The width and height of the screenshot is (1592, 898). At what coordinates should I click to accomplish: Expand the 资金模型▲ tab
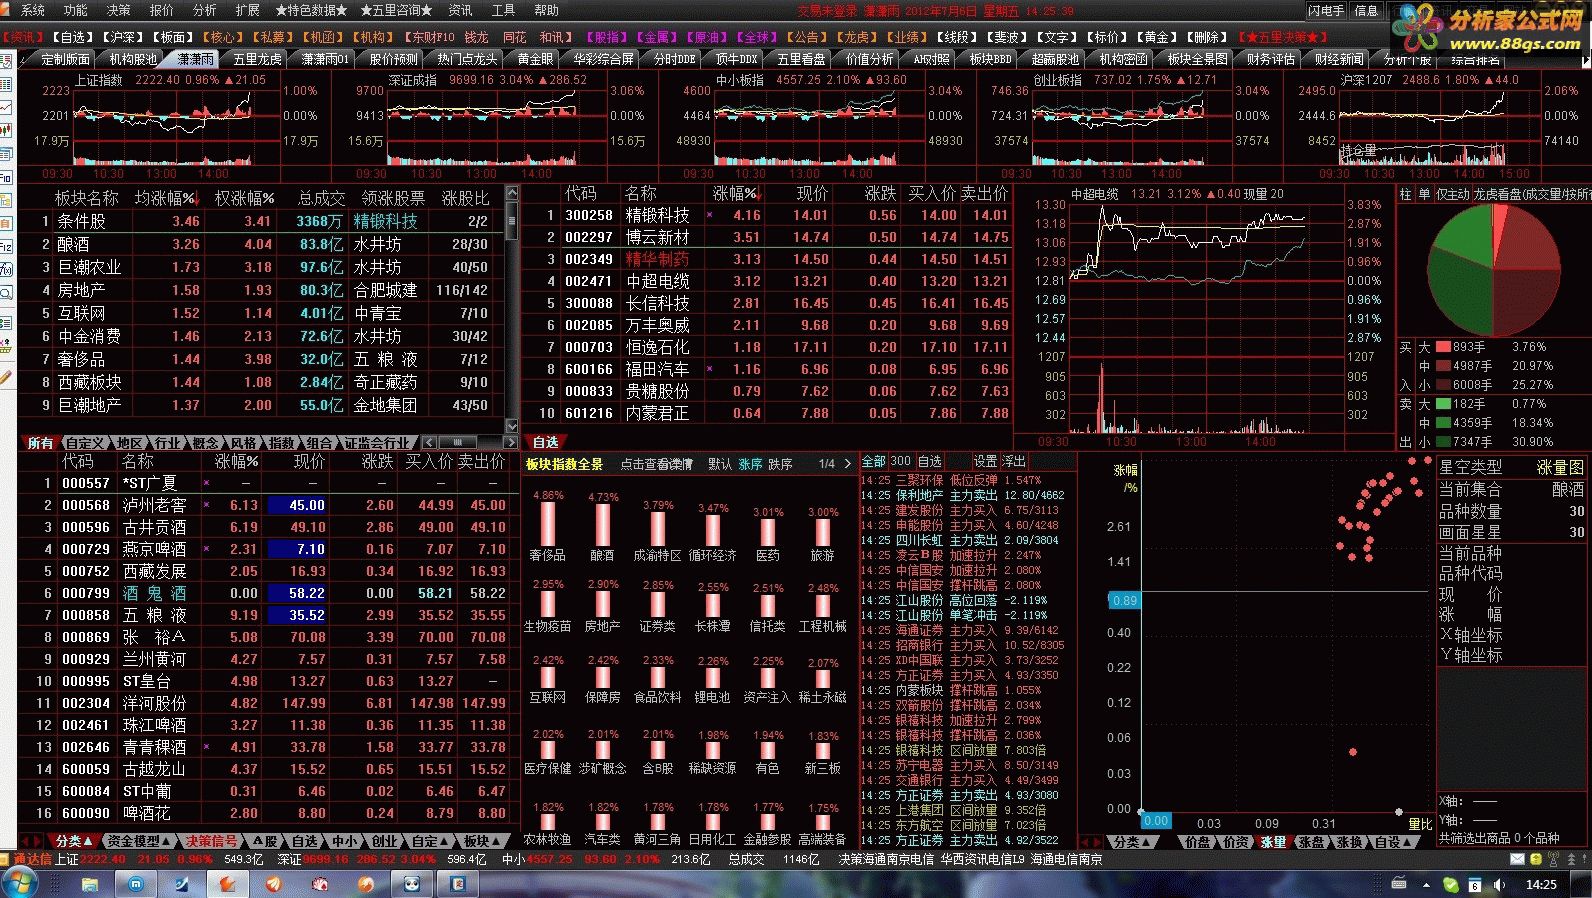pyautogui.click(x=139, y=841)
